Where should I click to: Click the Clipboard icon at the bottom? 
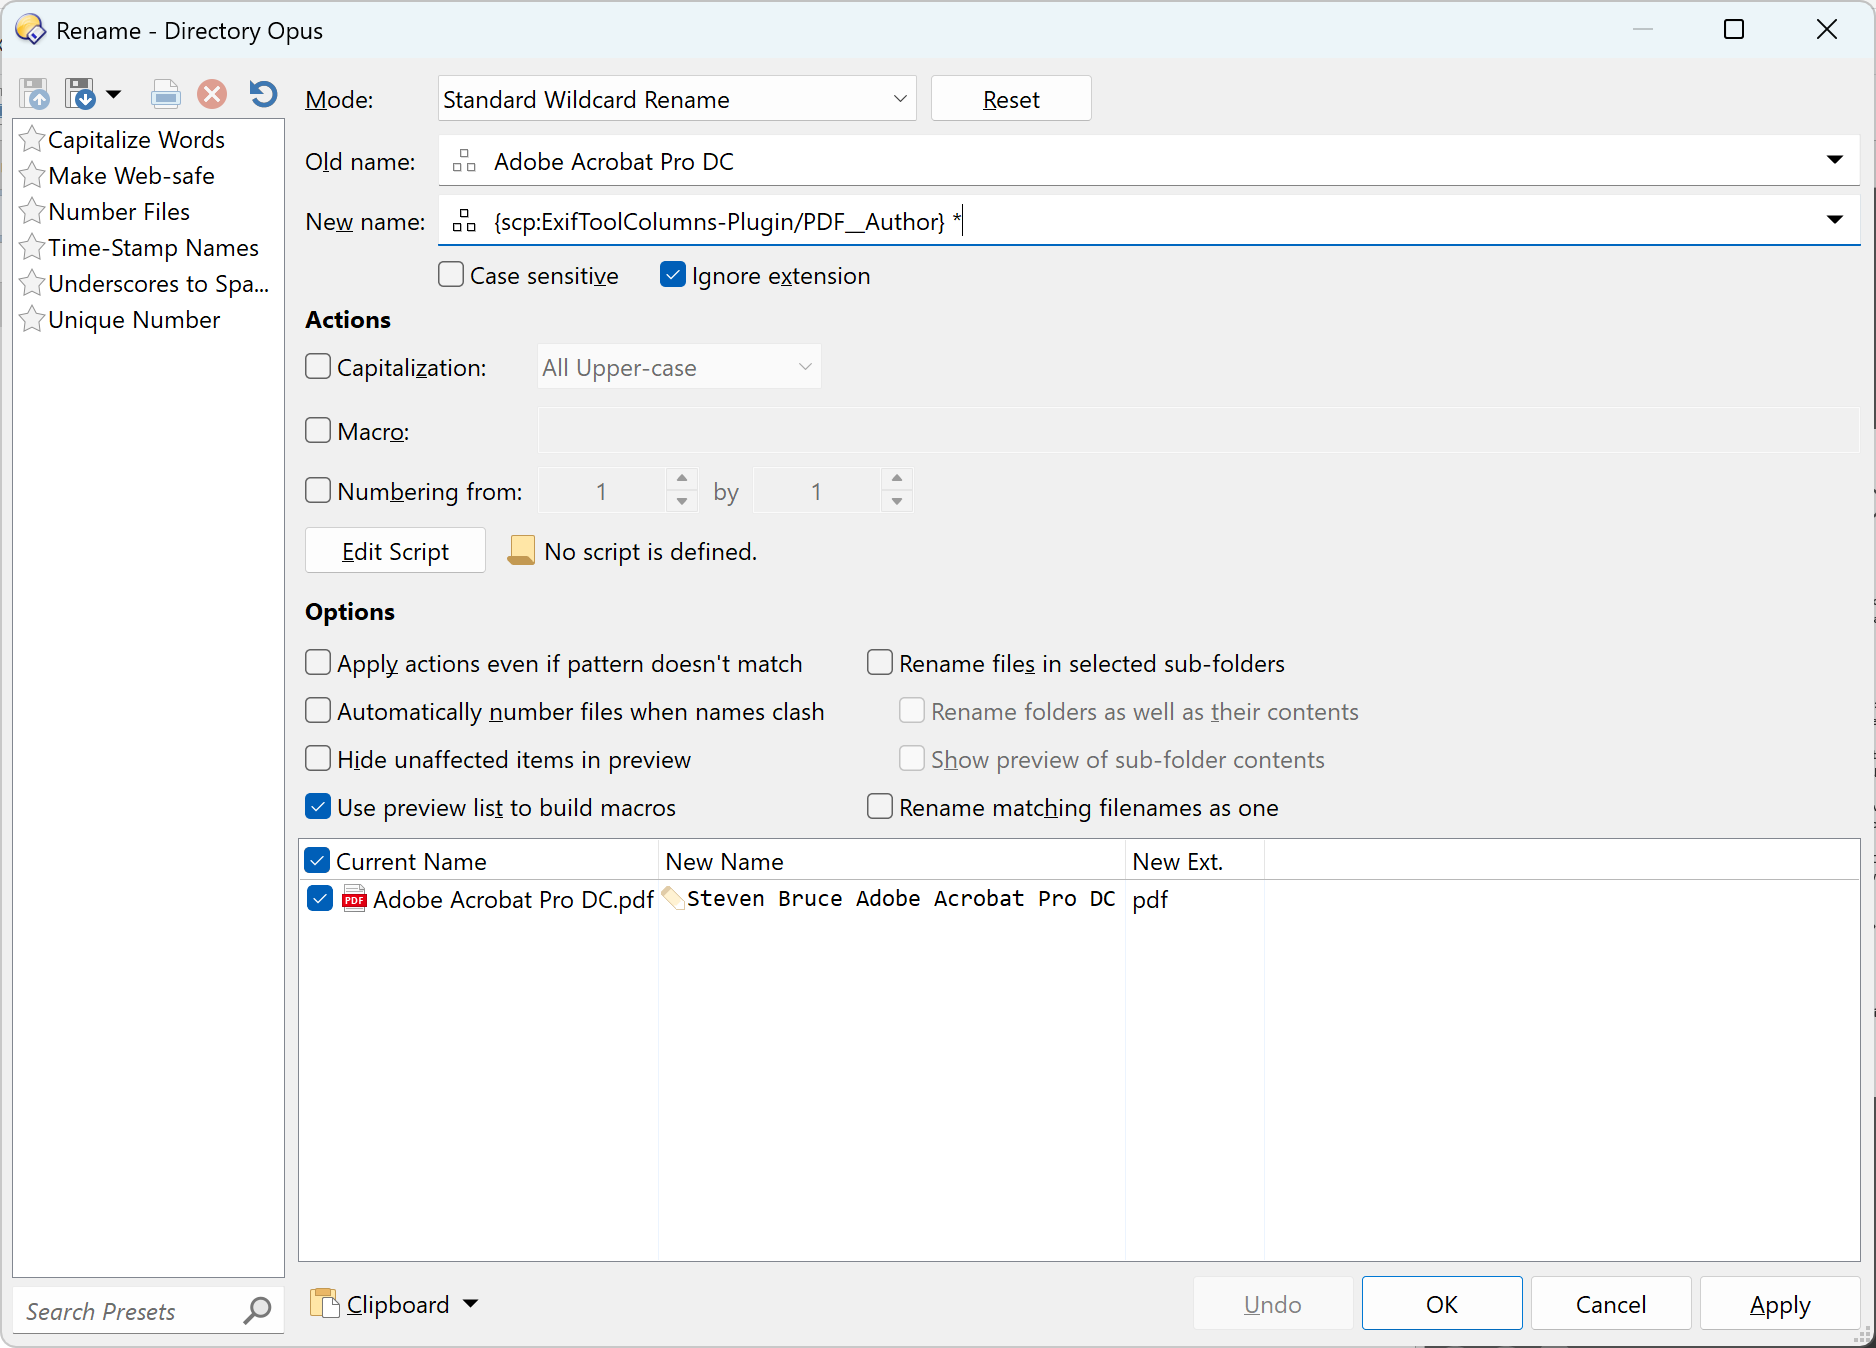click(x=324, y=1303)
